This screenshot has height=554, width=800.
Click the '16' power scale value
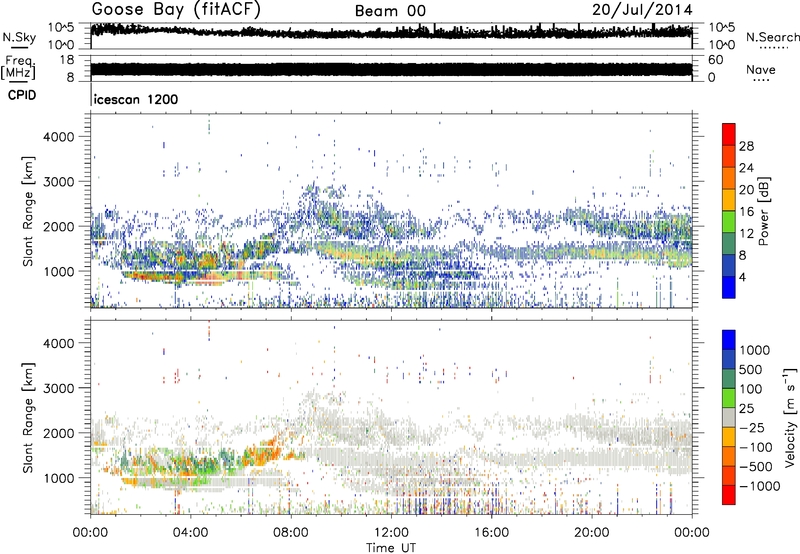746,212
